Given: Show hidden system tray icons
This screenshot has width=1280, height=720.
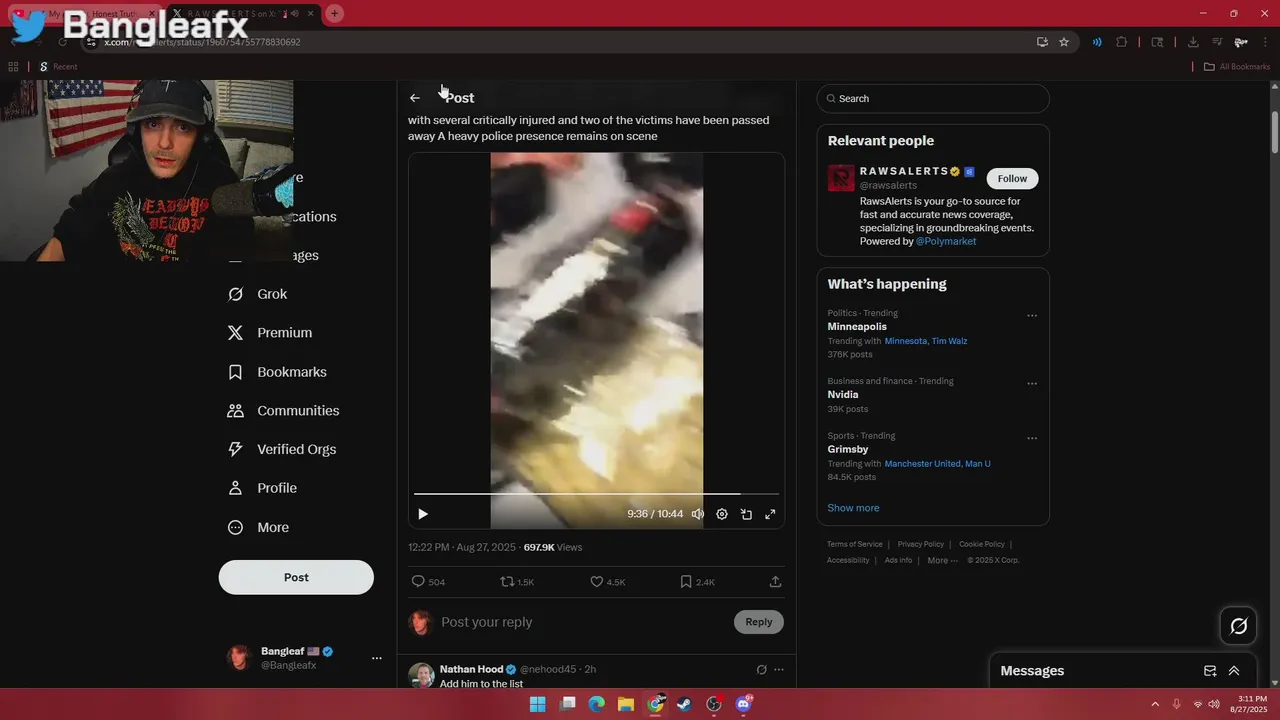Looking at the screenshot, I should (x=1155, y=704).
